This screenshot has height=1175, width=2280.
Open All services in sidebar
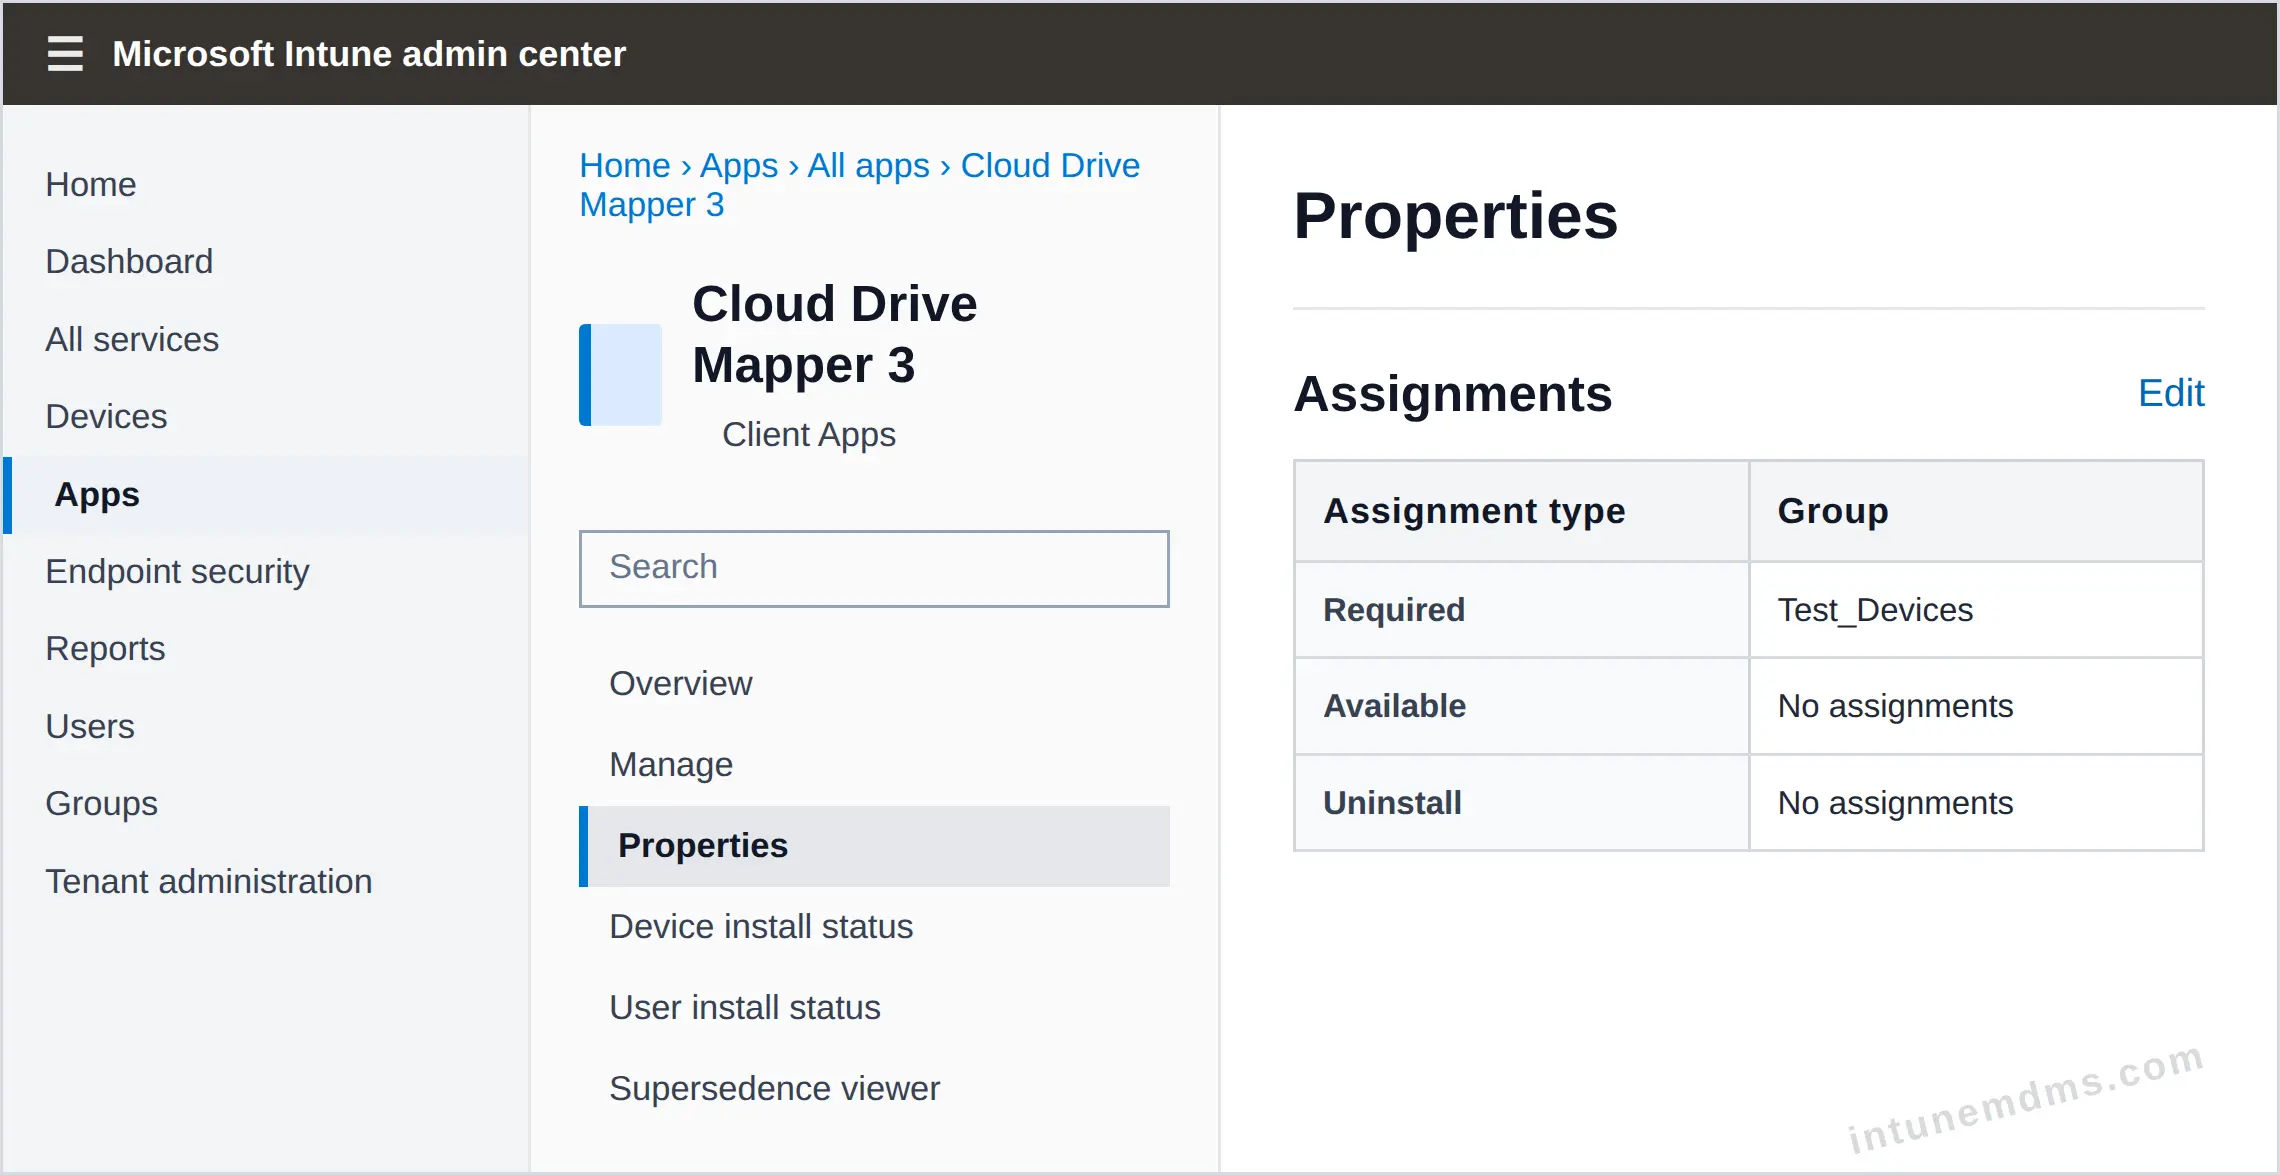click(x=132, y=340)
